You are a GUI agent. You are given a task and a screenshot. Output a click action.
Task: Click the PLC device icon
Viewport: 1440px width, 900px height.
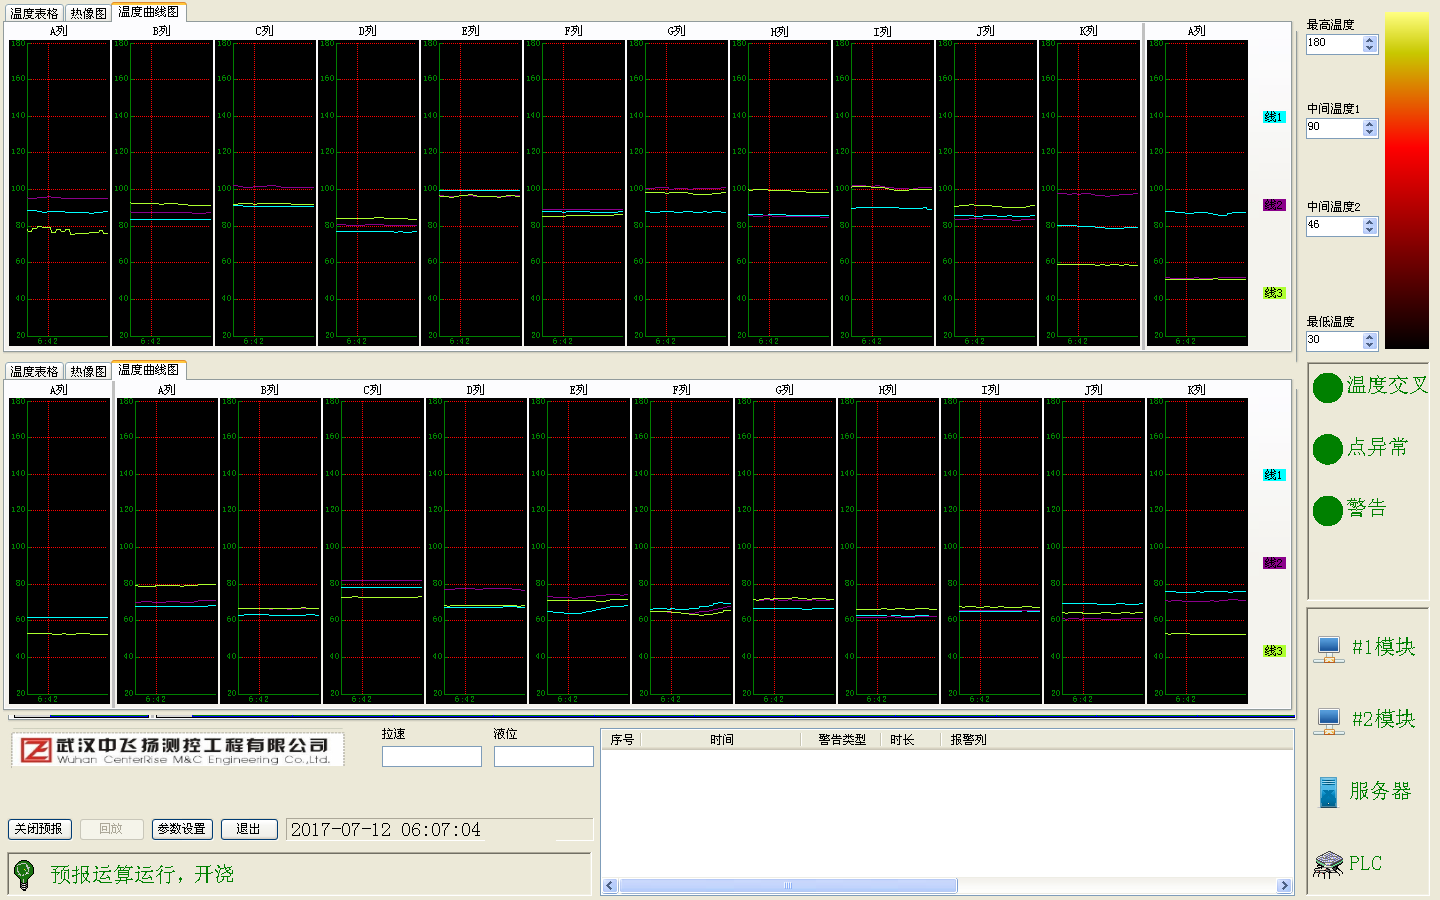[1328, 865]
